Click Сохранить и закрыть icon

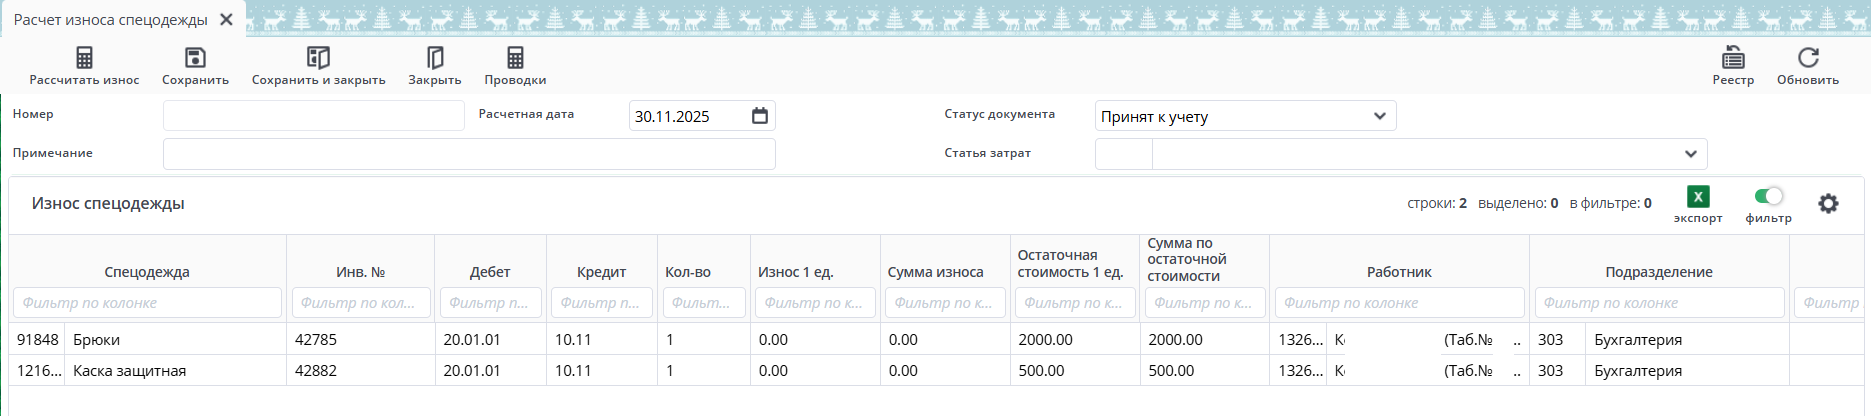[x=318, y=58]
